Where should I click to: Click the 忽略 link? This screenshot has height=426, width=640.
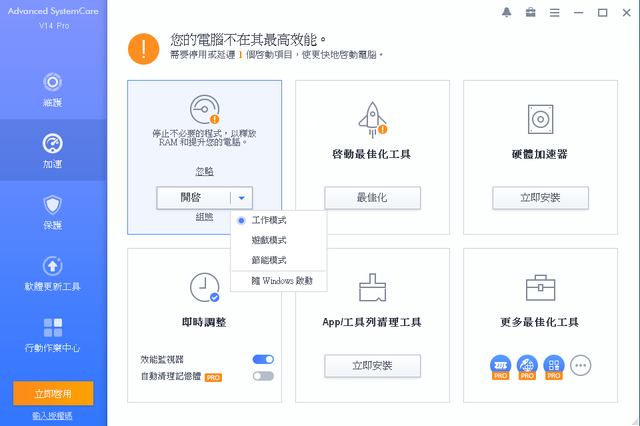(x=204, y=171)
